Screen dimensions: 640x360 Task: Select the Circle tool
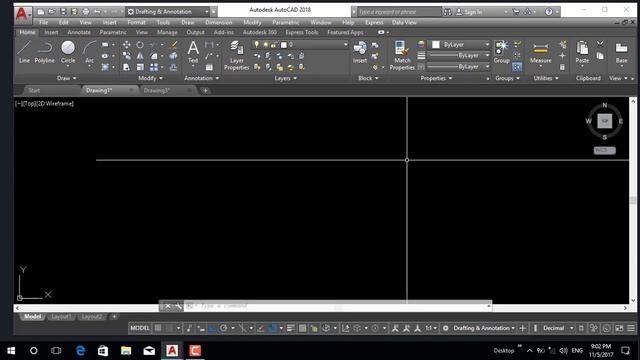pos(68,52)
